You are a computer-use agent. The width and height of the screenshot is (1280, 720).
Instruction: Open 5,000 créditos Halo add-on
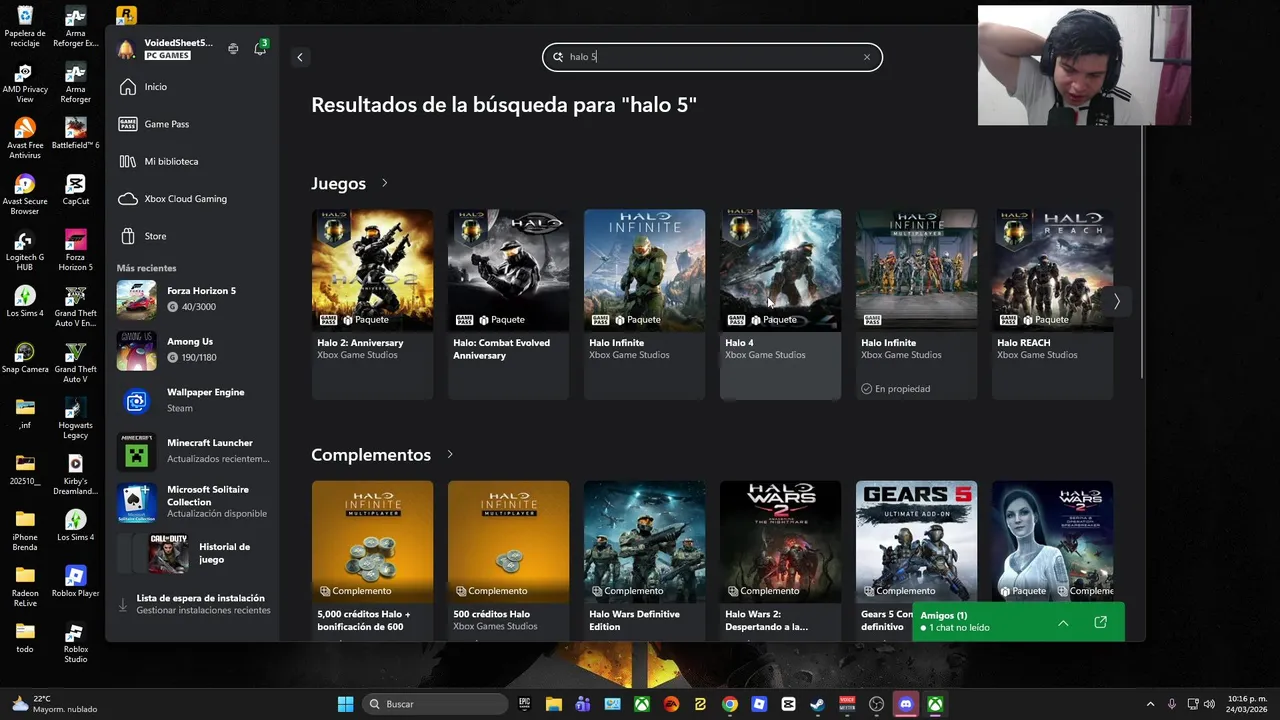[x=372, y=560]
